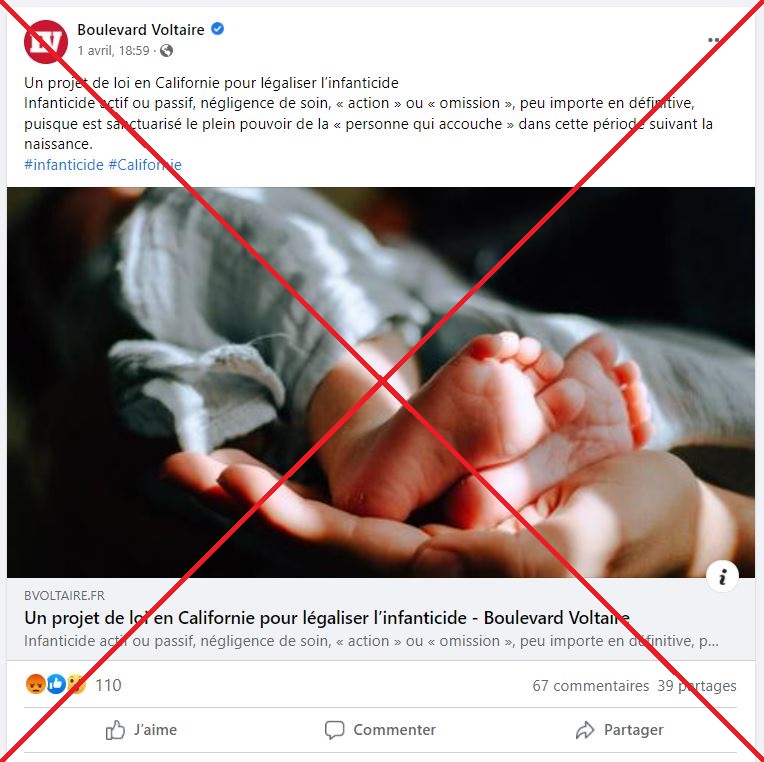The image size is (764, 762).
Task: Open the Boulevard Voltaire profile picture
Action: click(x=46, y=41)
